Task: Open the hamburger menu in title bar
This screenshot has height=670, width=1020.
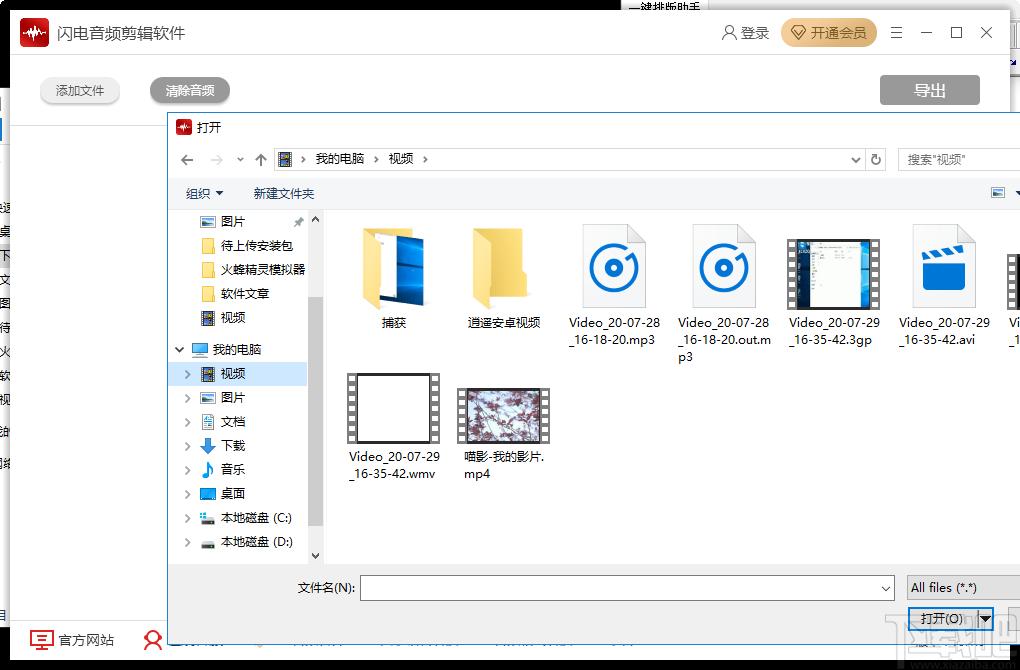Action: 896,33
